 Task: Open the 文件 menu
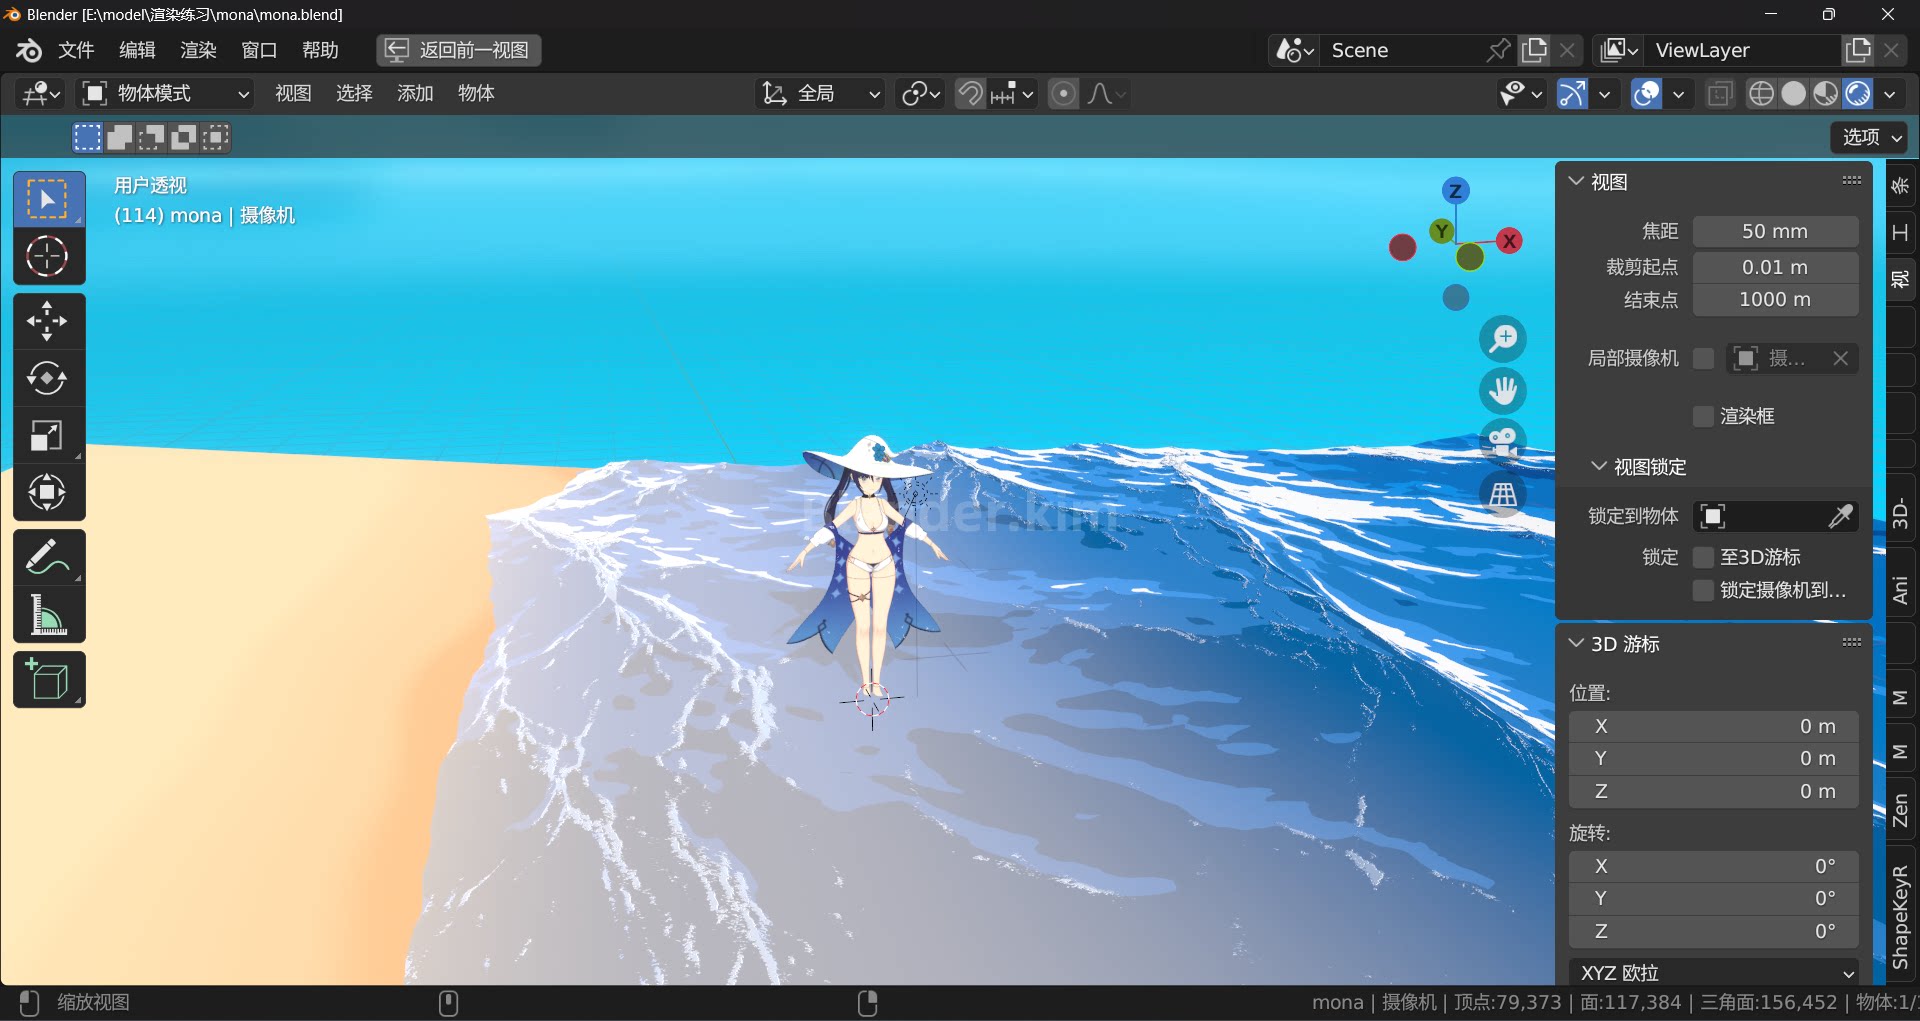pyautogui.click(x=76, y=50)
